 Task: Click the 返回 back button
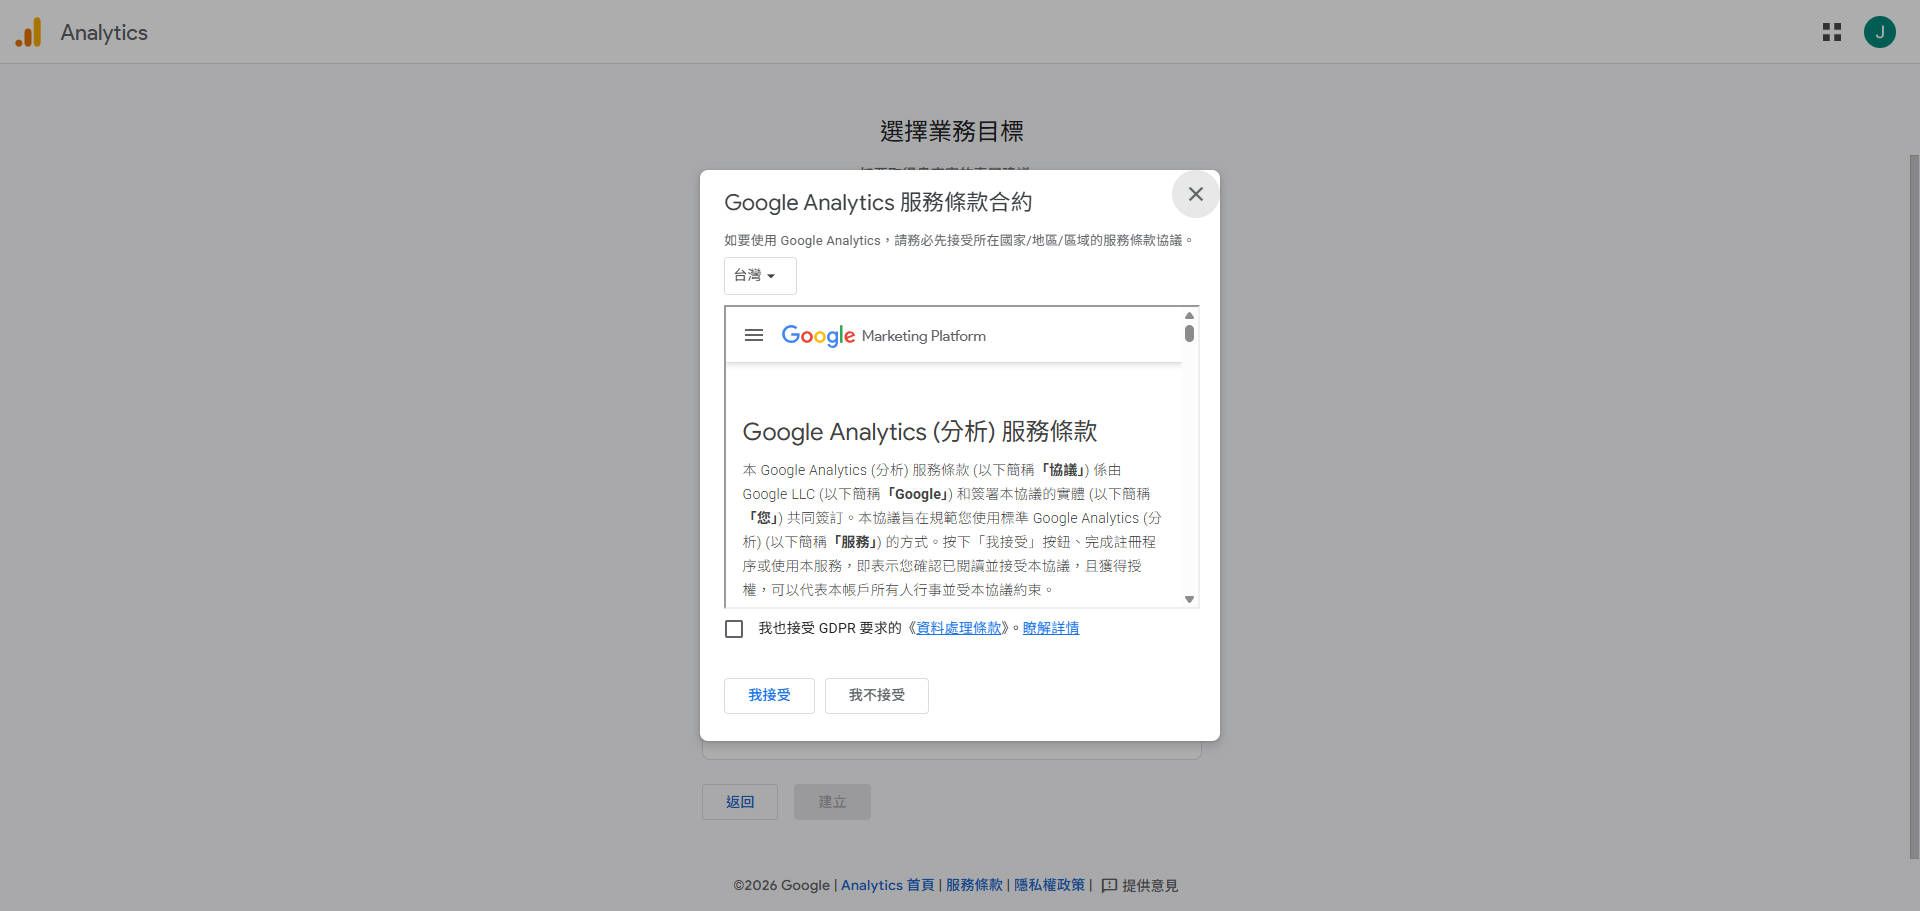click(739, 802)
